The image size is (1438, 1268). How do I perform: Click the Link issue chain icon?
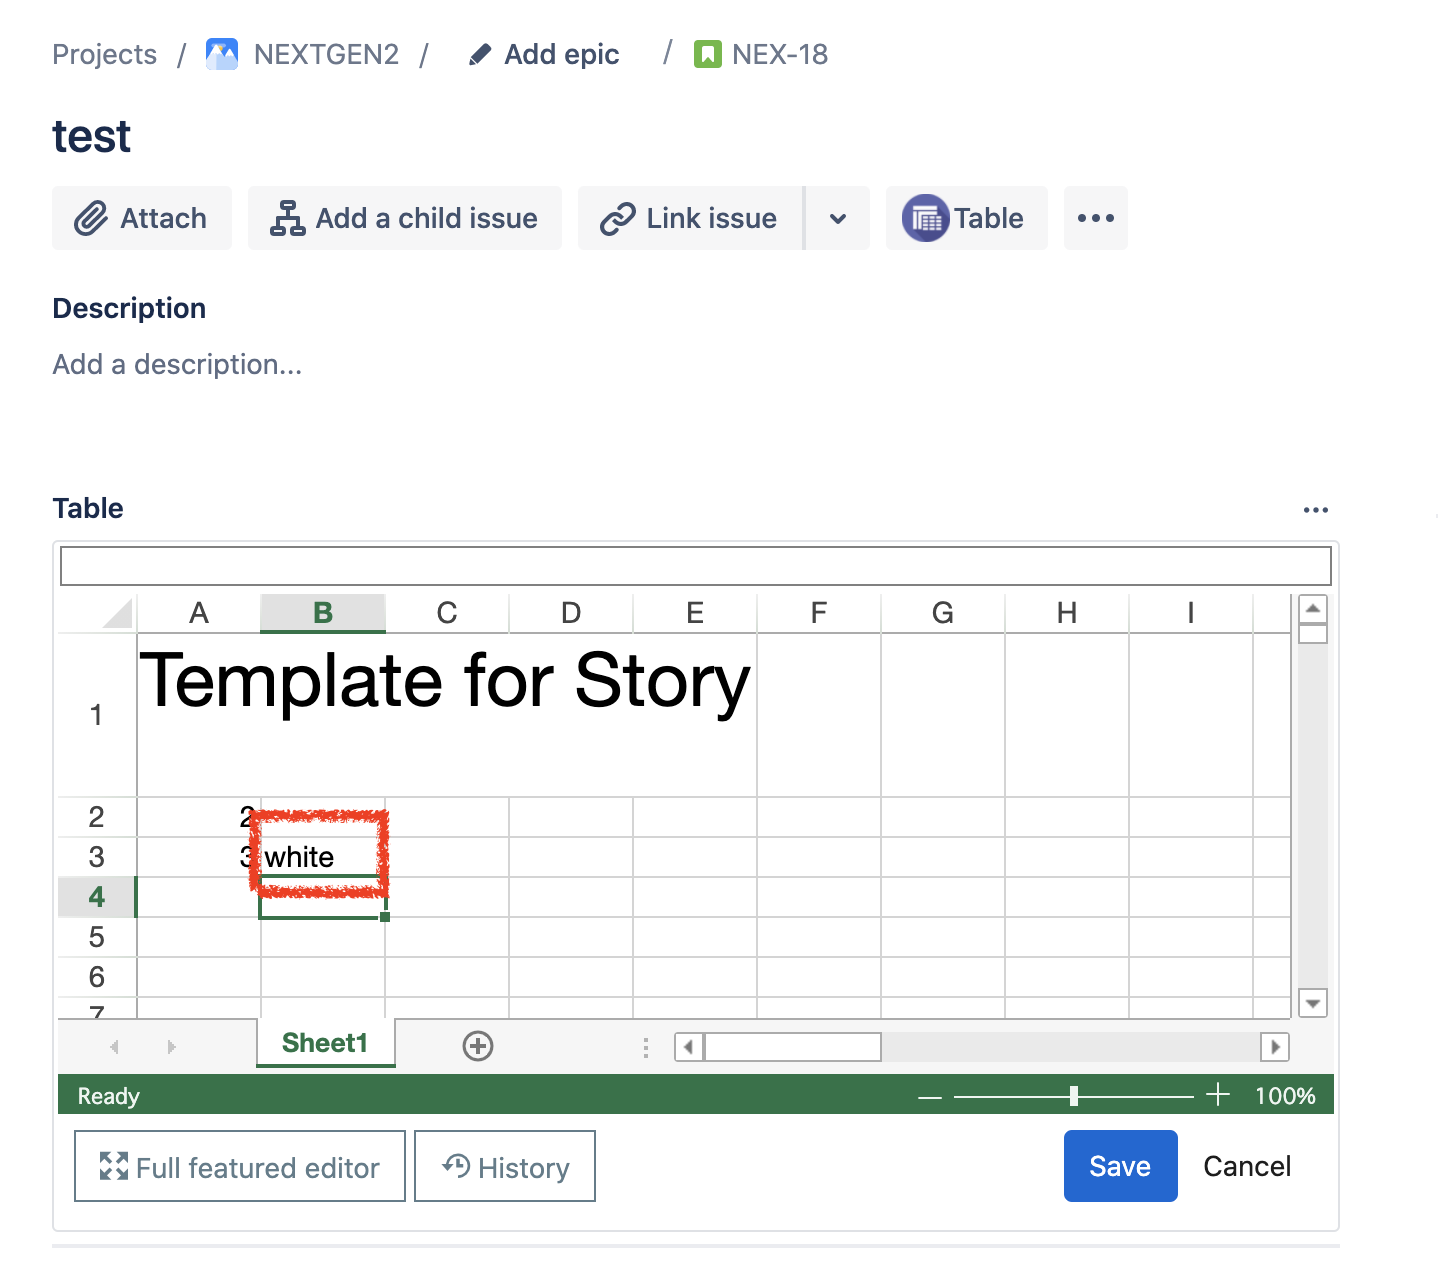coord(618,218)
